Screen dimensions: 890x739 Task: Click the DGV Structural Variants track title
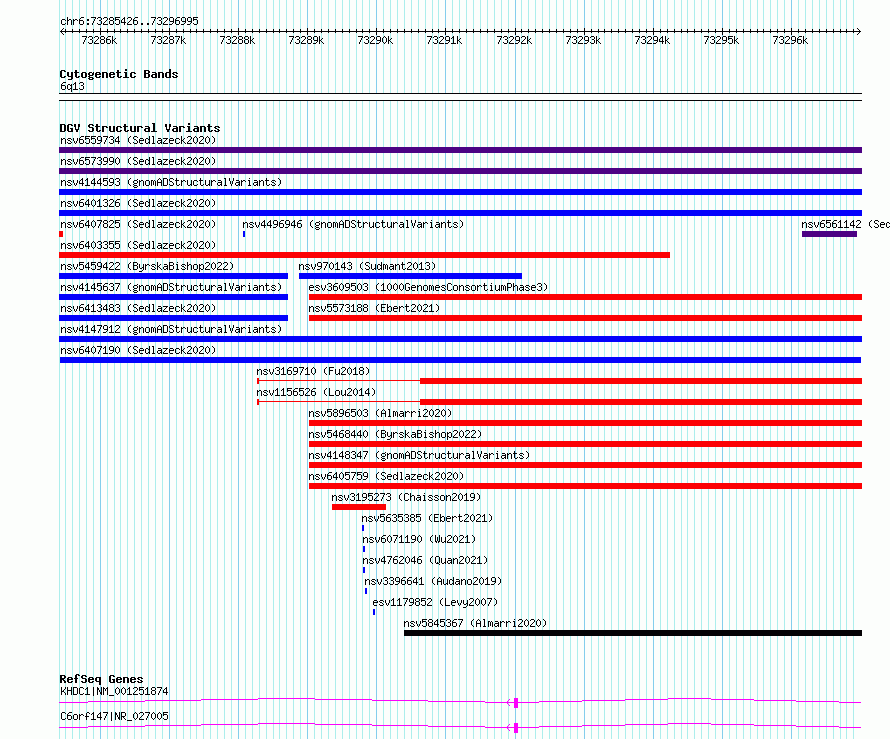[140, 128]
